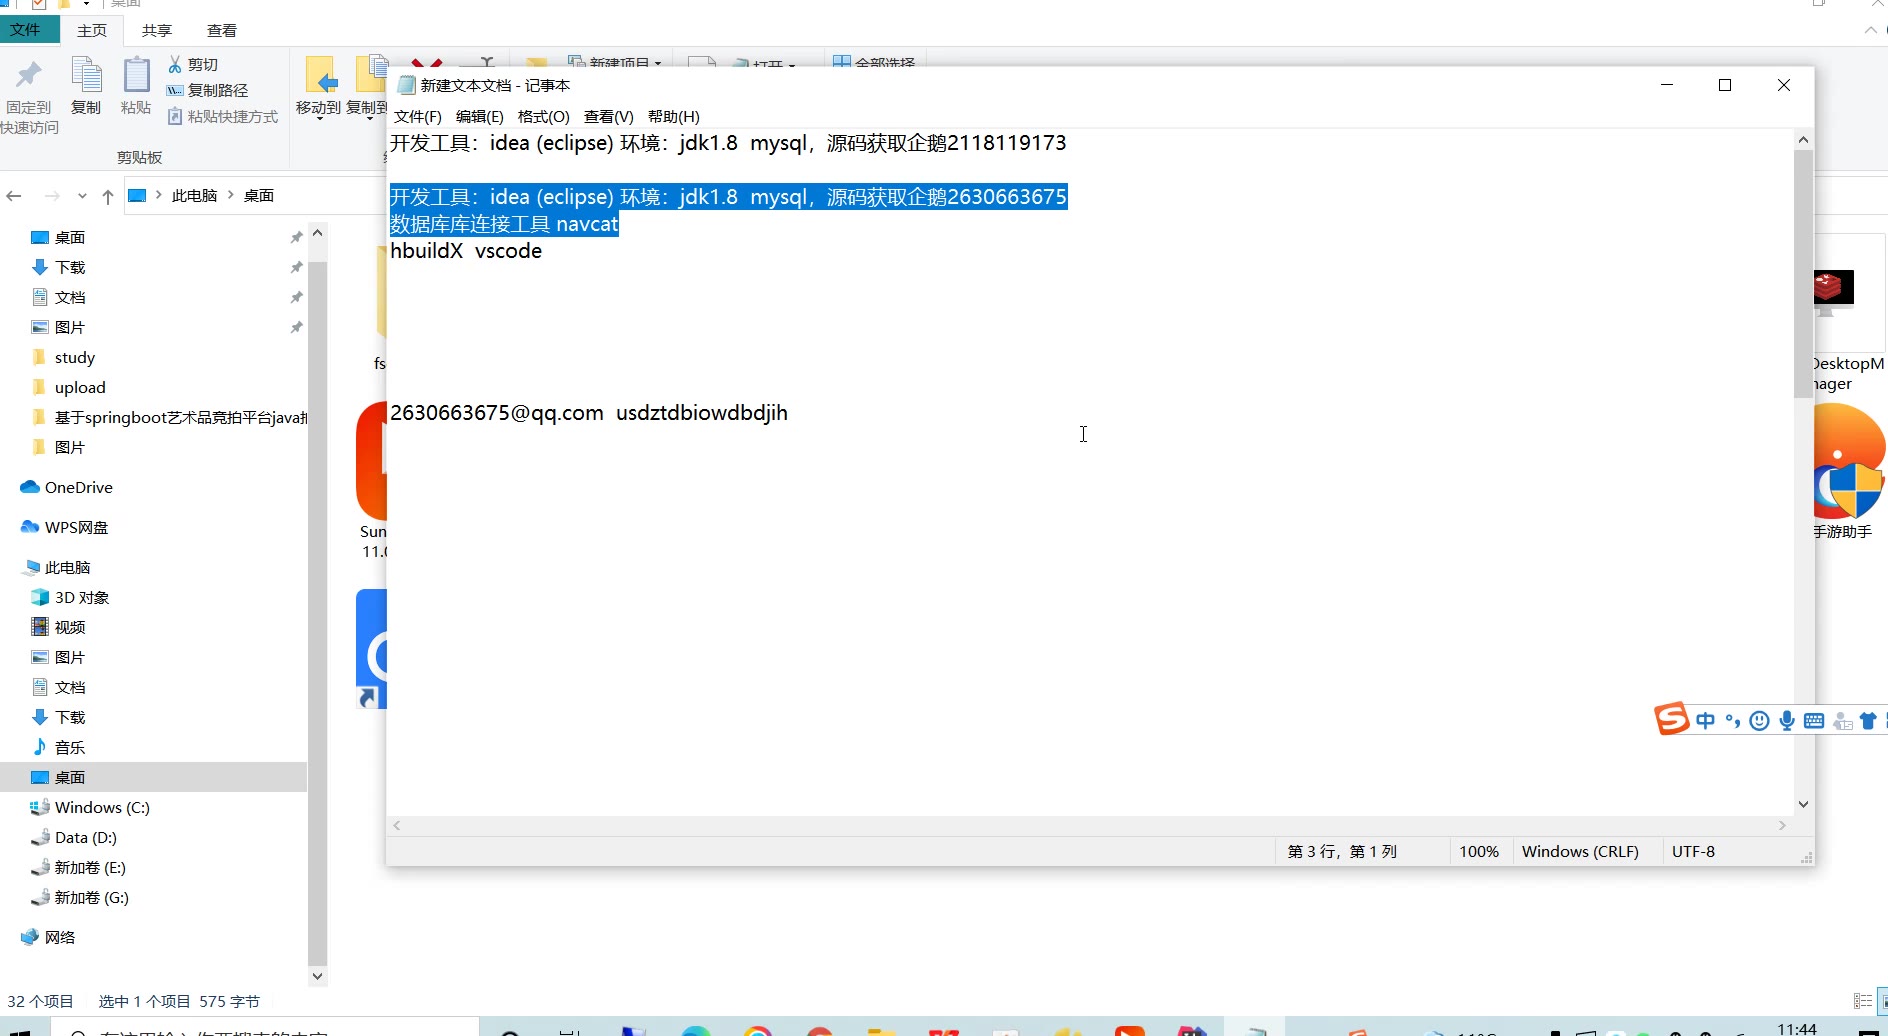Go back in File Explorer navigation
Image resolution: width=1888 pixels, height=1036 pixels.
(14, 195)
